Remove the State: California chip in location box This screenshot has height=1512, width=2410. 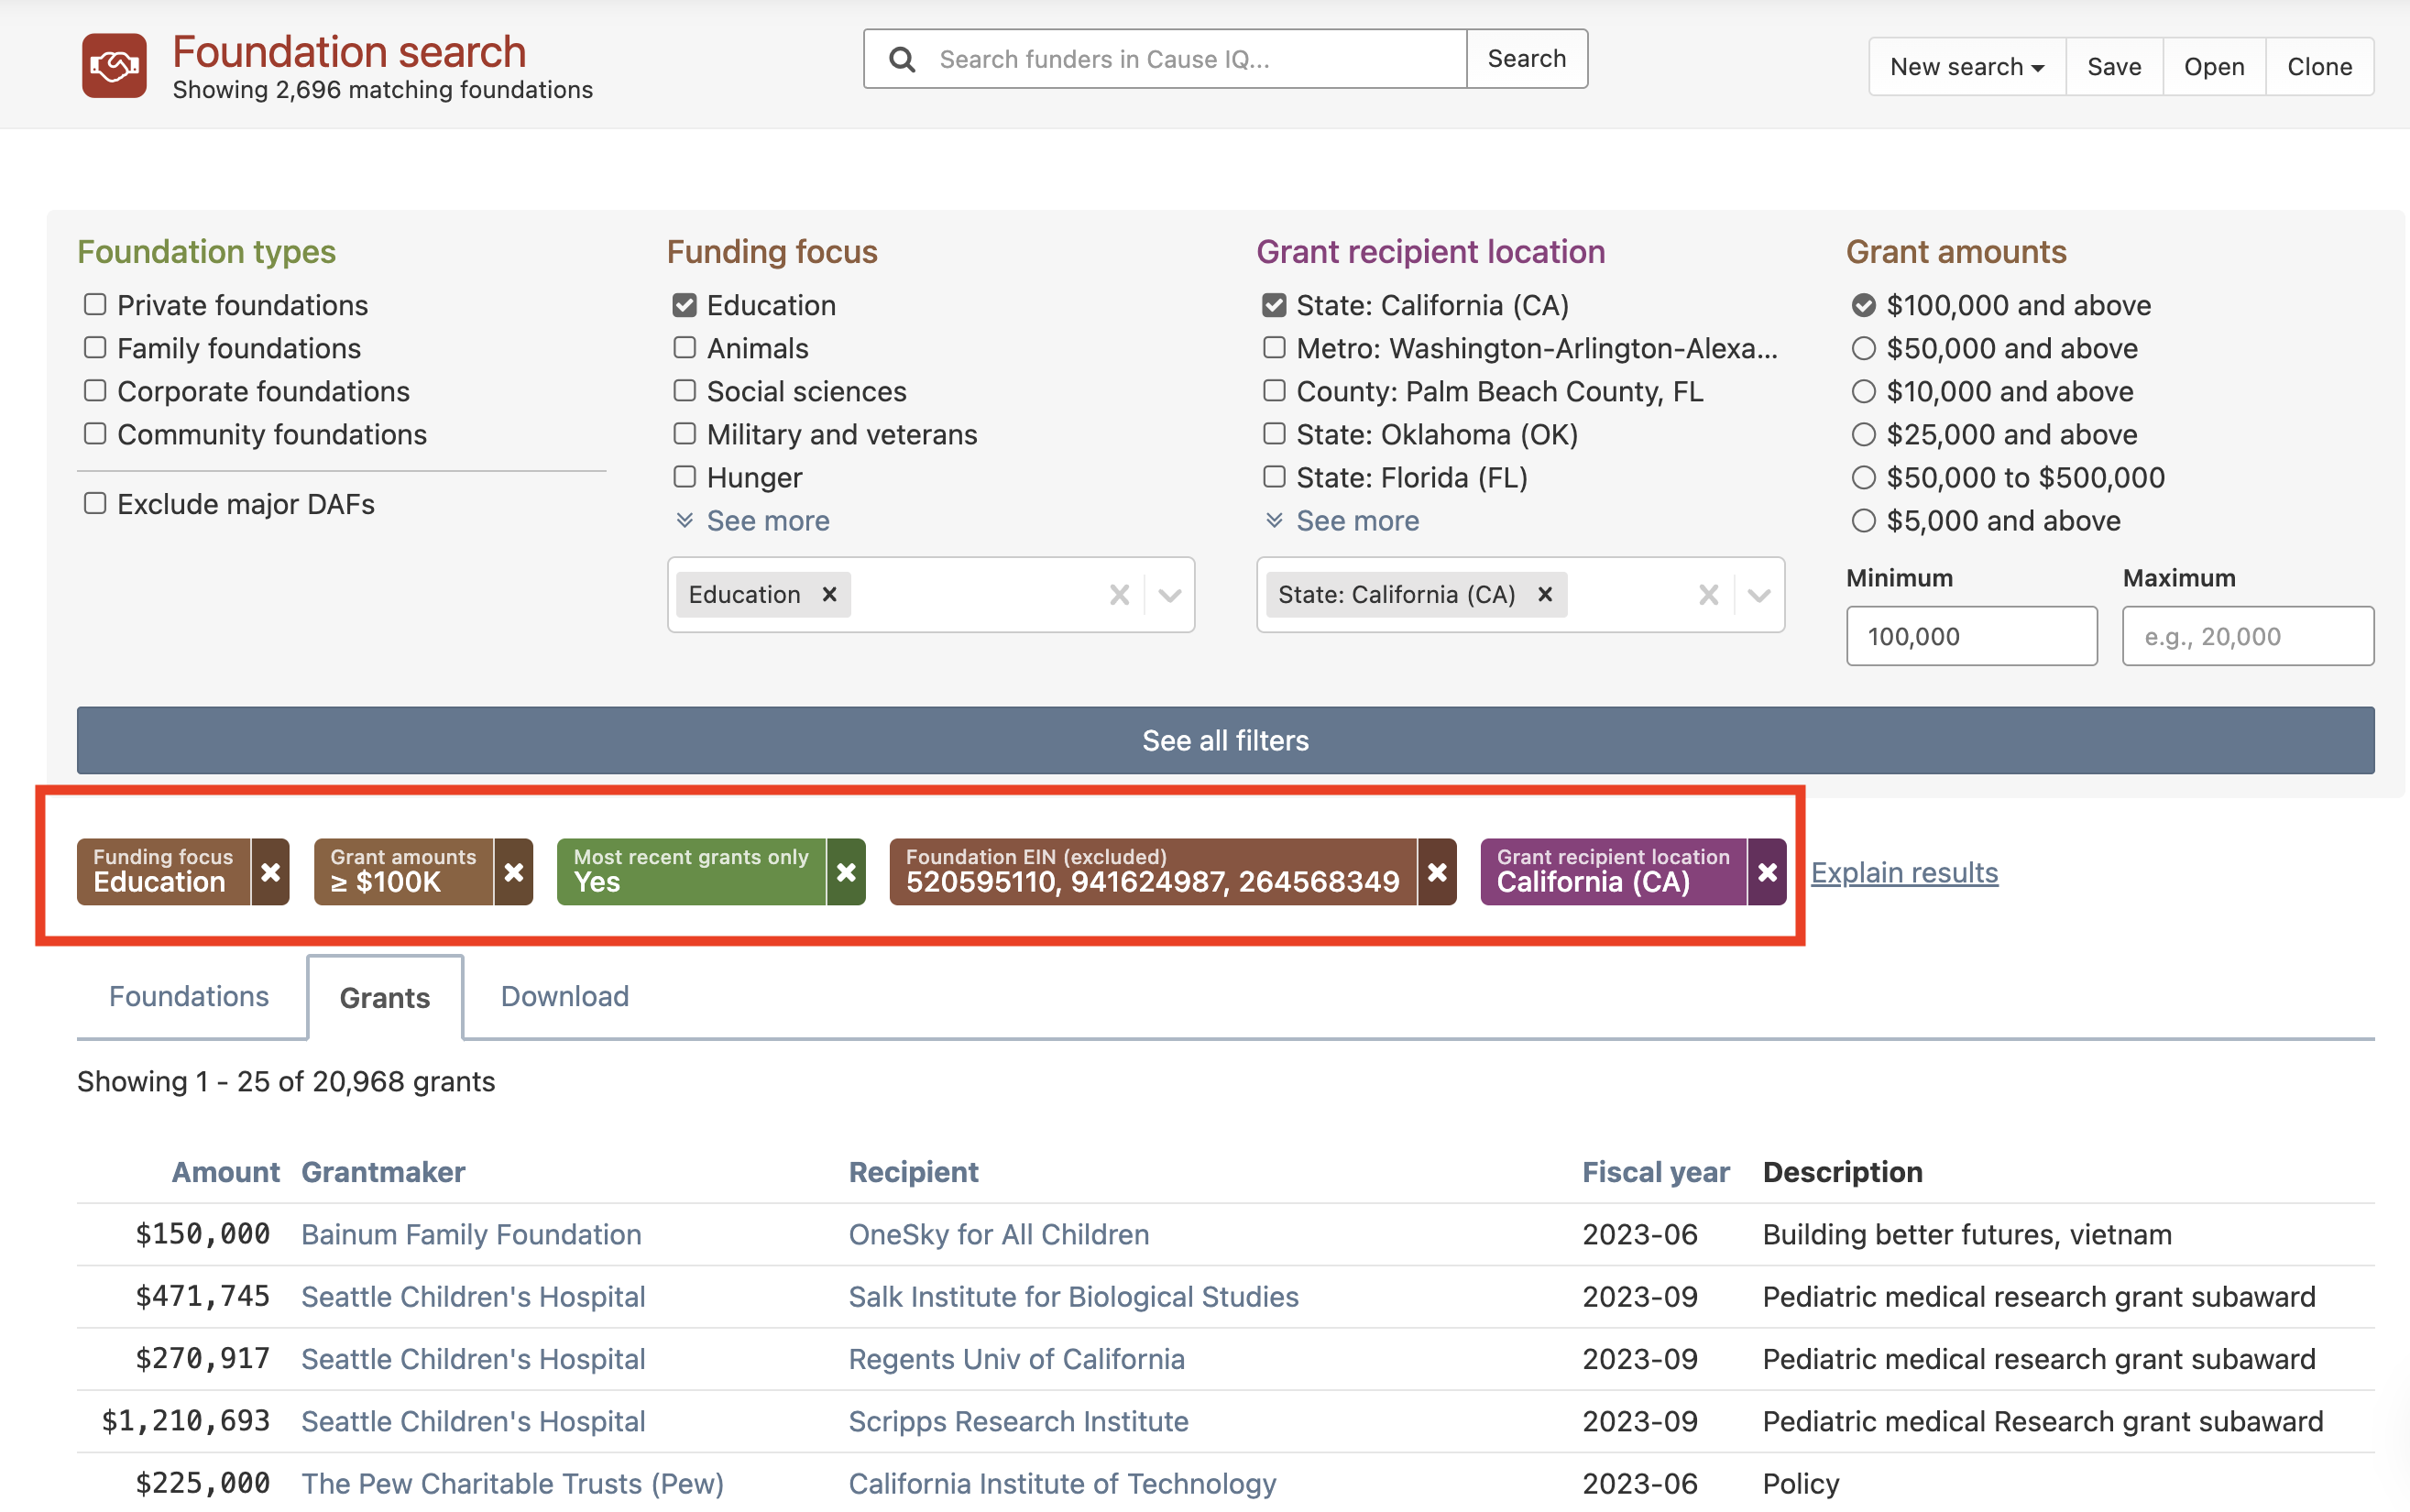pos(1545,595)
